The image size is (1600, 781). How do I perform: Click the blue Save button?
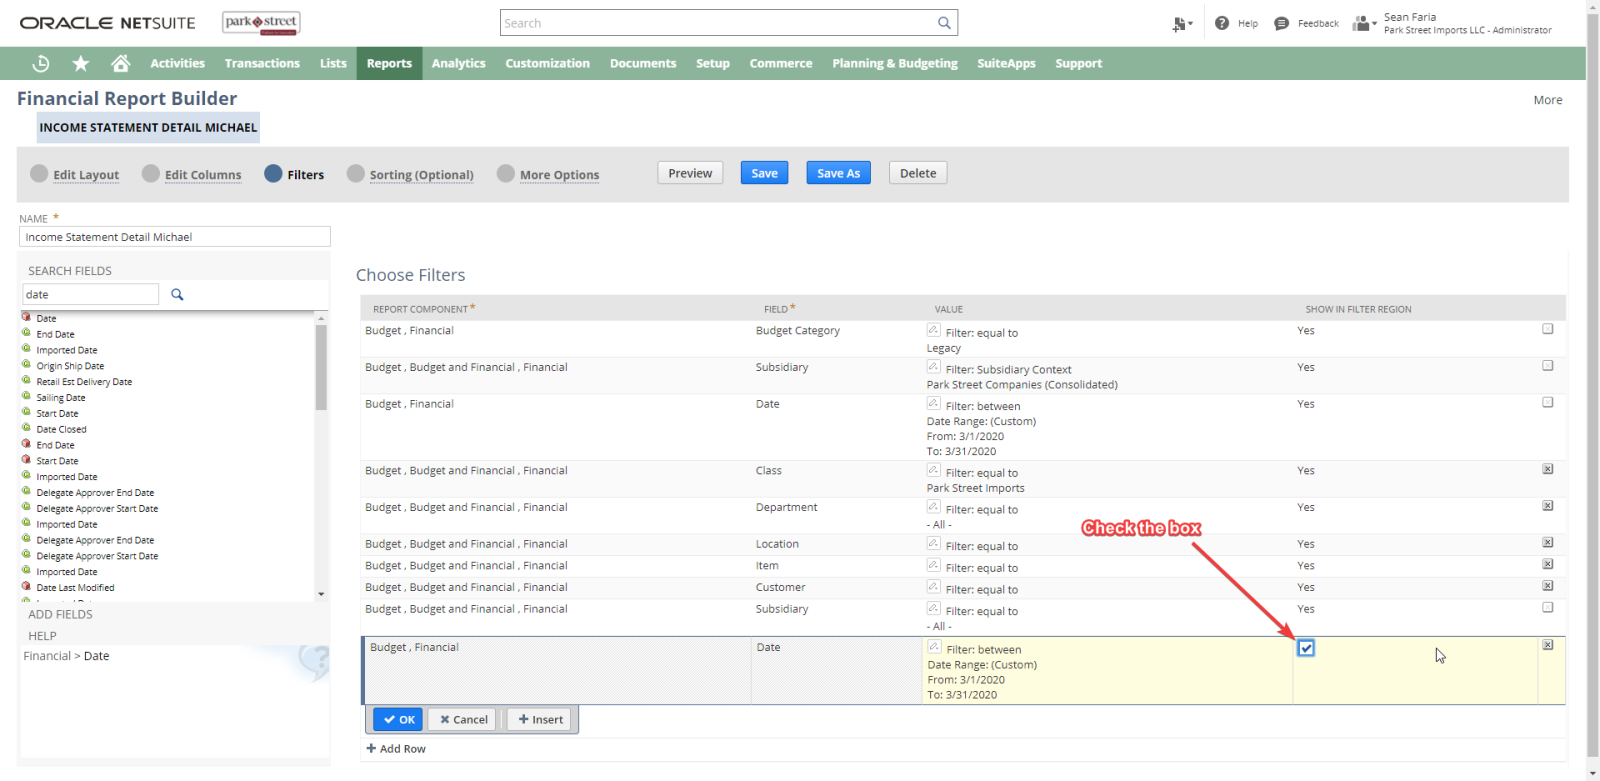click(765, 173)
